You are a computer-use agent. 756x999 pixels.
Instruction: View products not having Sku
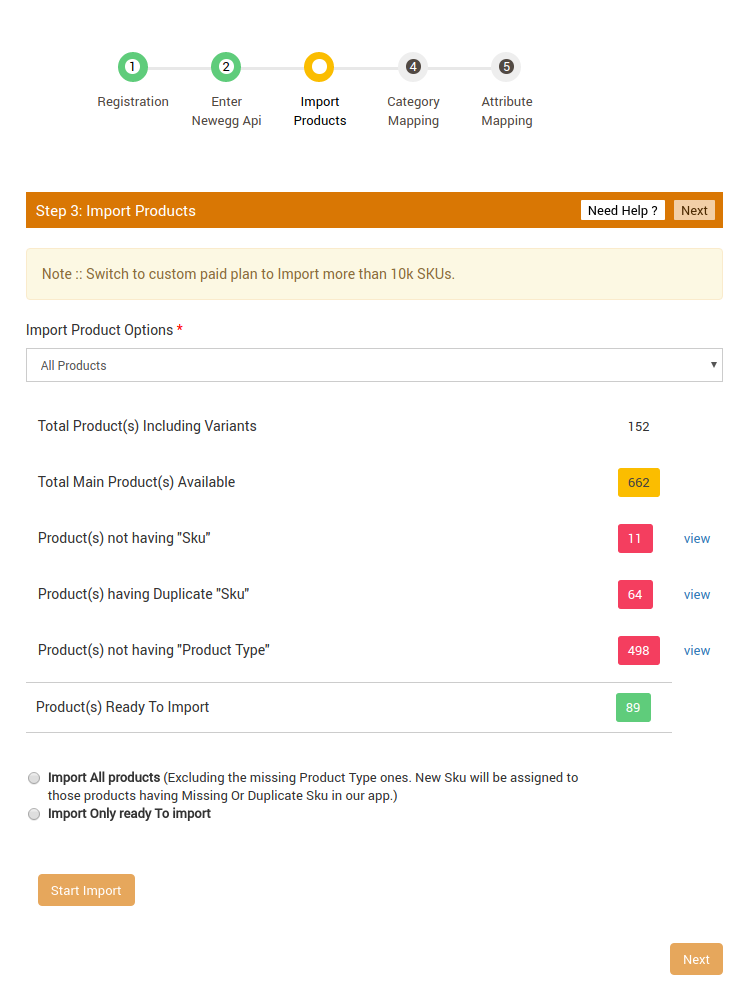coord(697,538)
